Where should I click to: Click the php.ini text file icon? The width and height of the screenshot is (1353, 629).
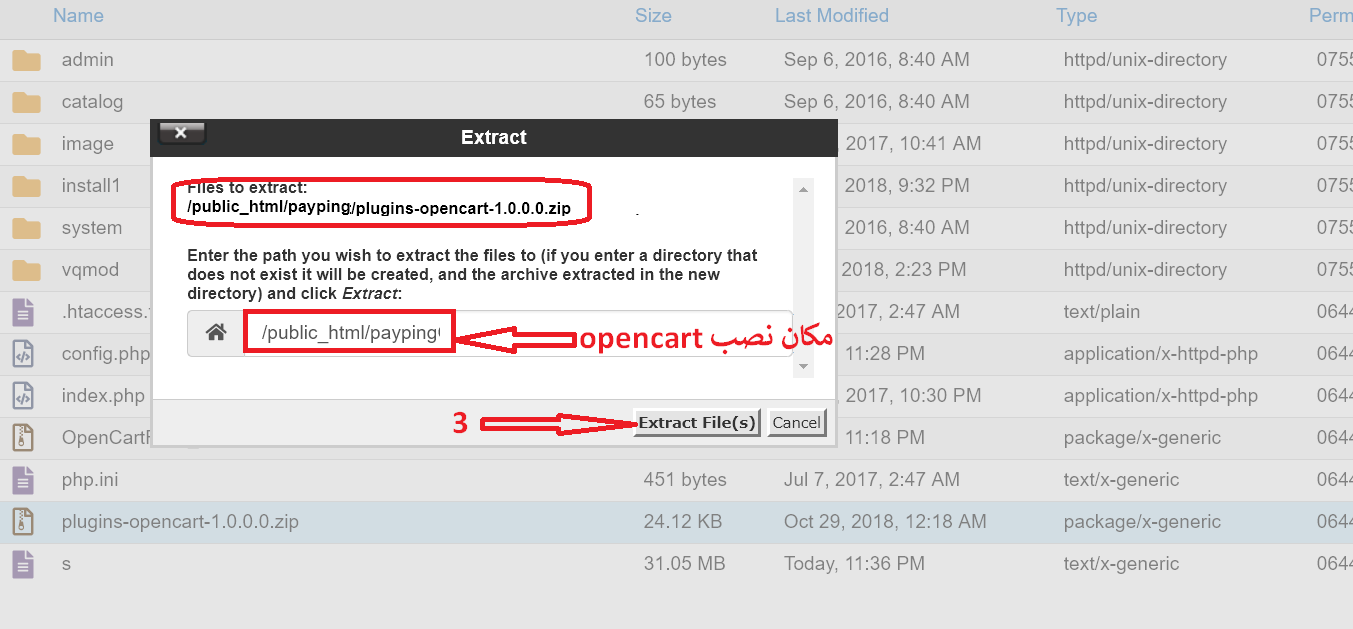point(23,480)
